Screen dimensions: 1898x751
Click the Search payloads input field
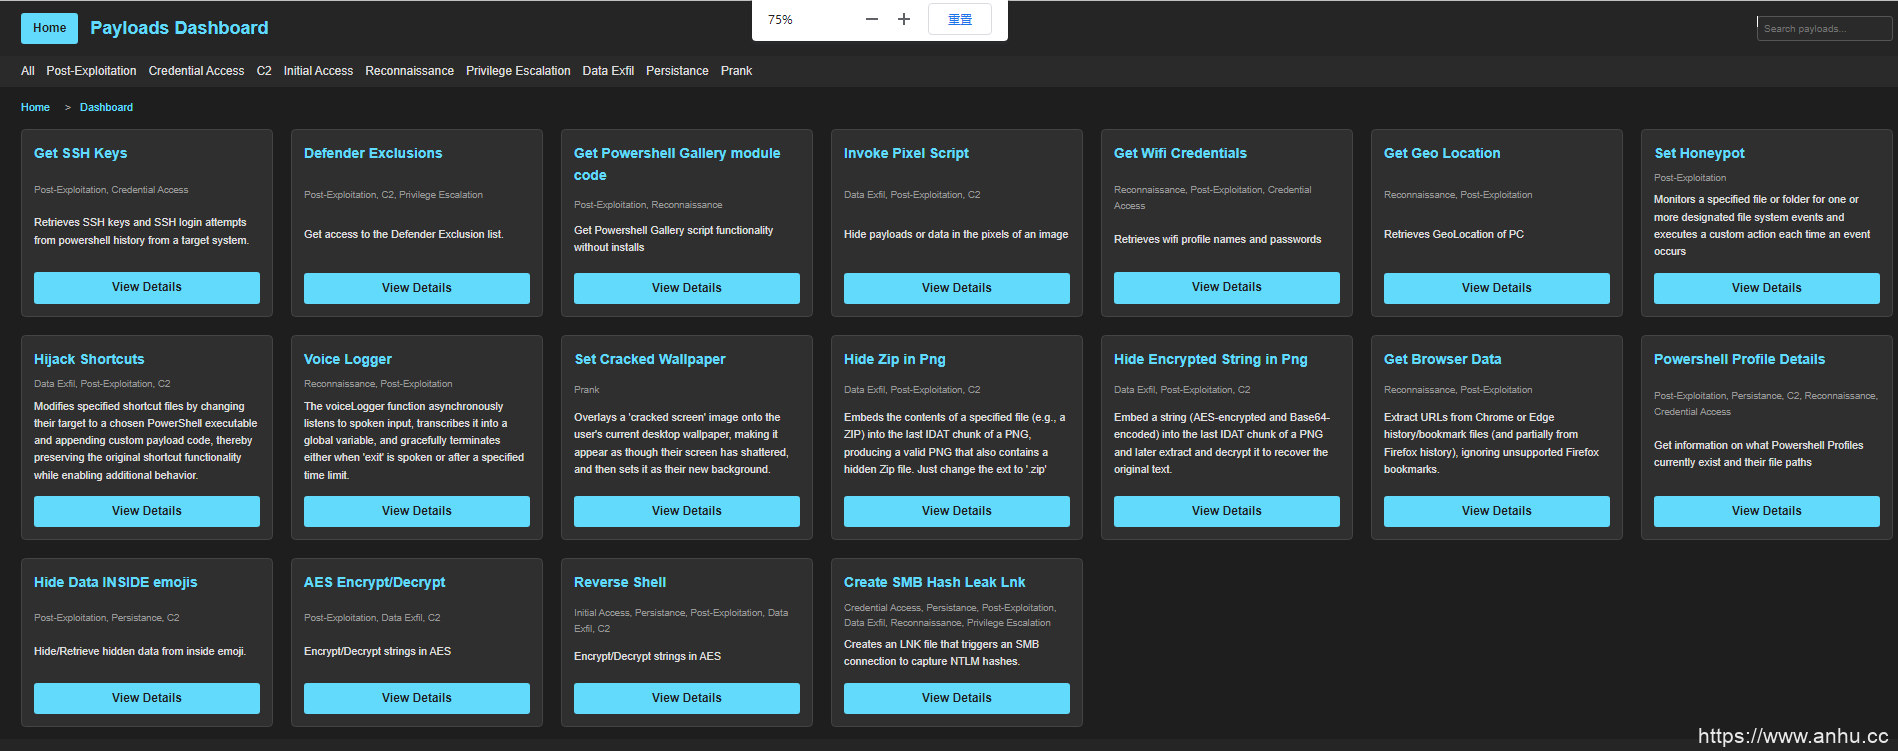[1823, 29]
